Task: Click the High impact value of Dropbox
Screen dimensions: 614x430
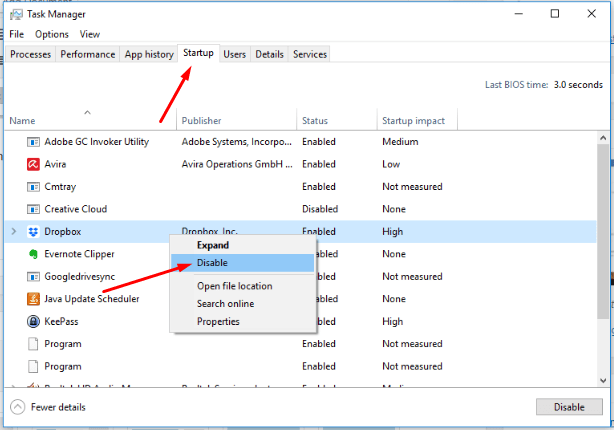Action: pos(392,231)
